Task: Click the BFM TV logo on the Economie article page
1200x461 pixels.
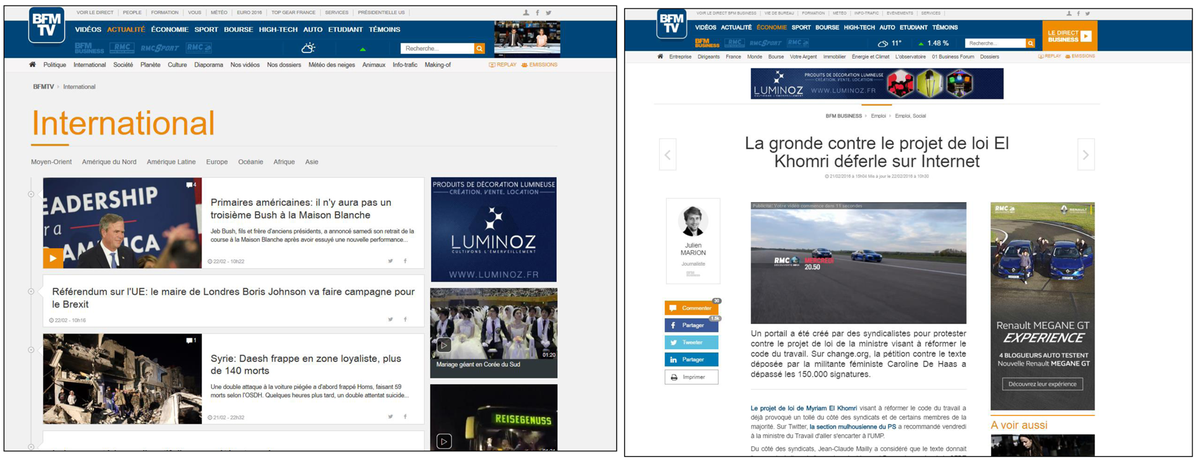Action: pyautogui.click(x=673, y=24)
